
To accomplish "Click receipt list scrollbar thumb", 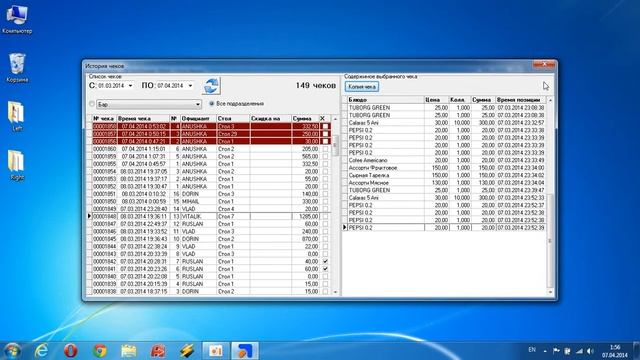I will coord(336,145).
